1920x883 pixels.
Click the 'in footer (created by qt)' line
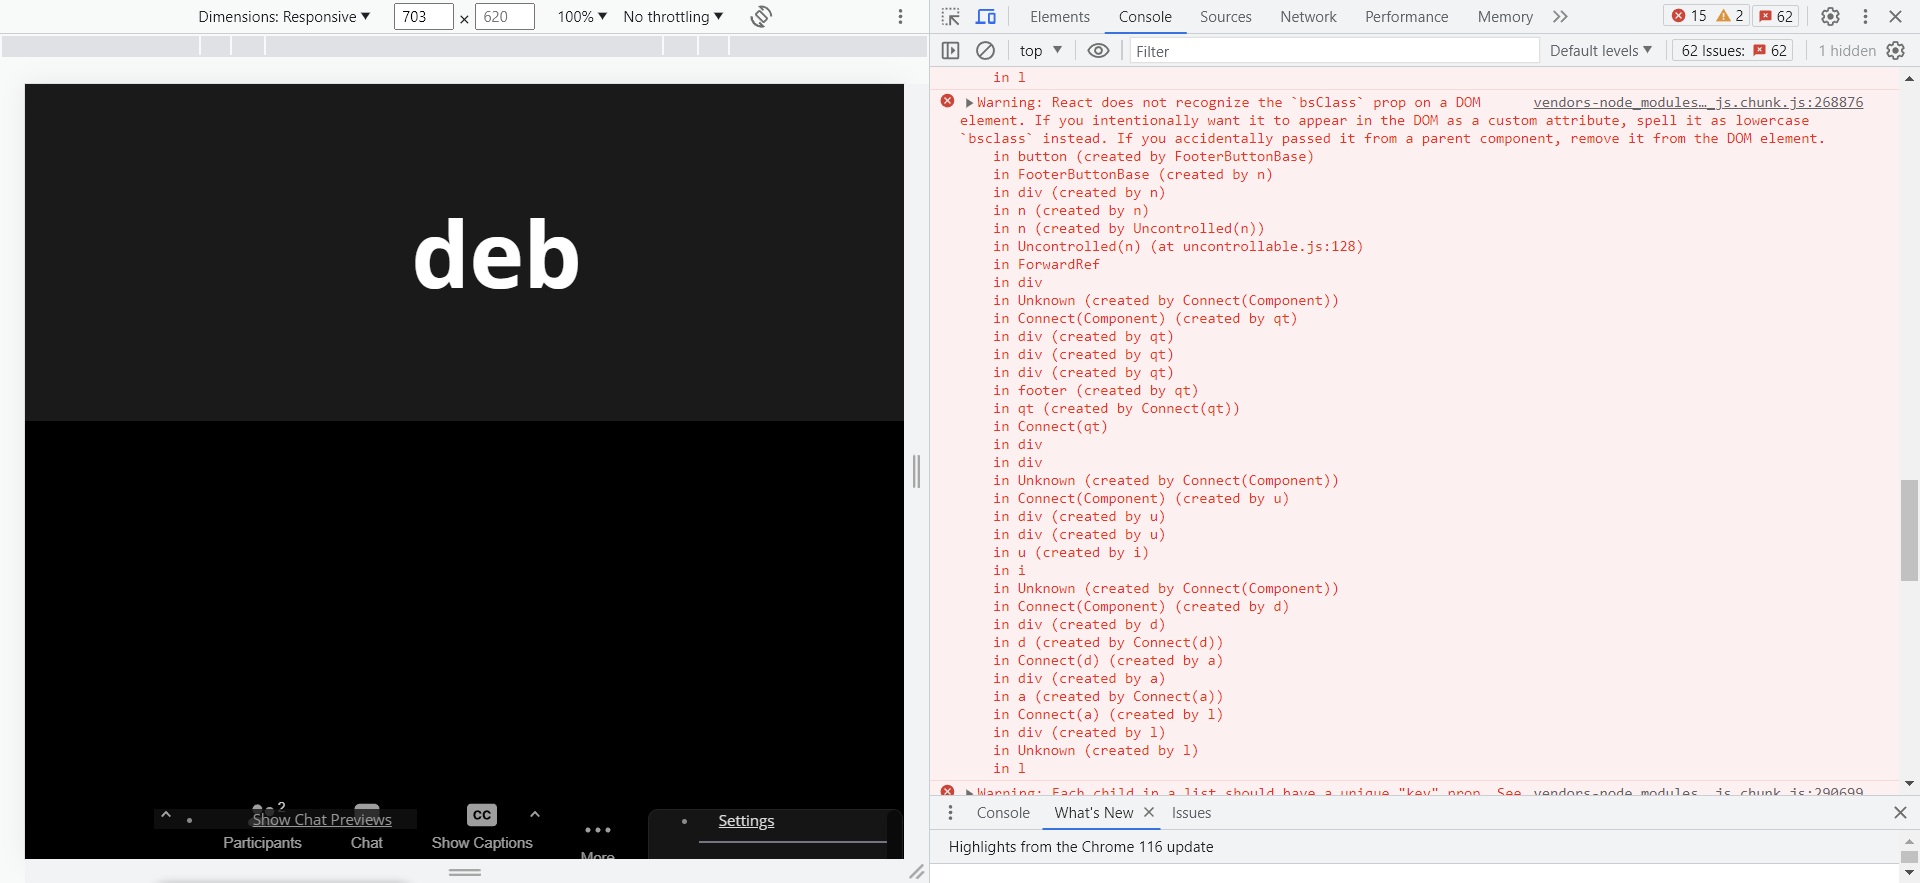1096,390
